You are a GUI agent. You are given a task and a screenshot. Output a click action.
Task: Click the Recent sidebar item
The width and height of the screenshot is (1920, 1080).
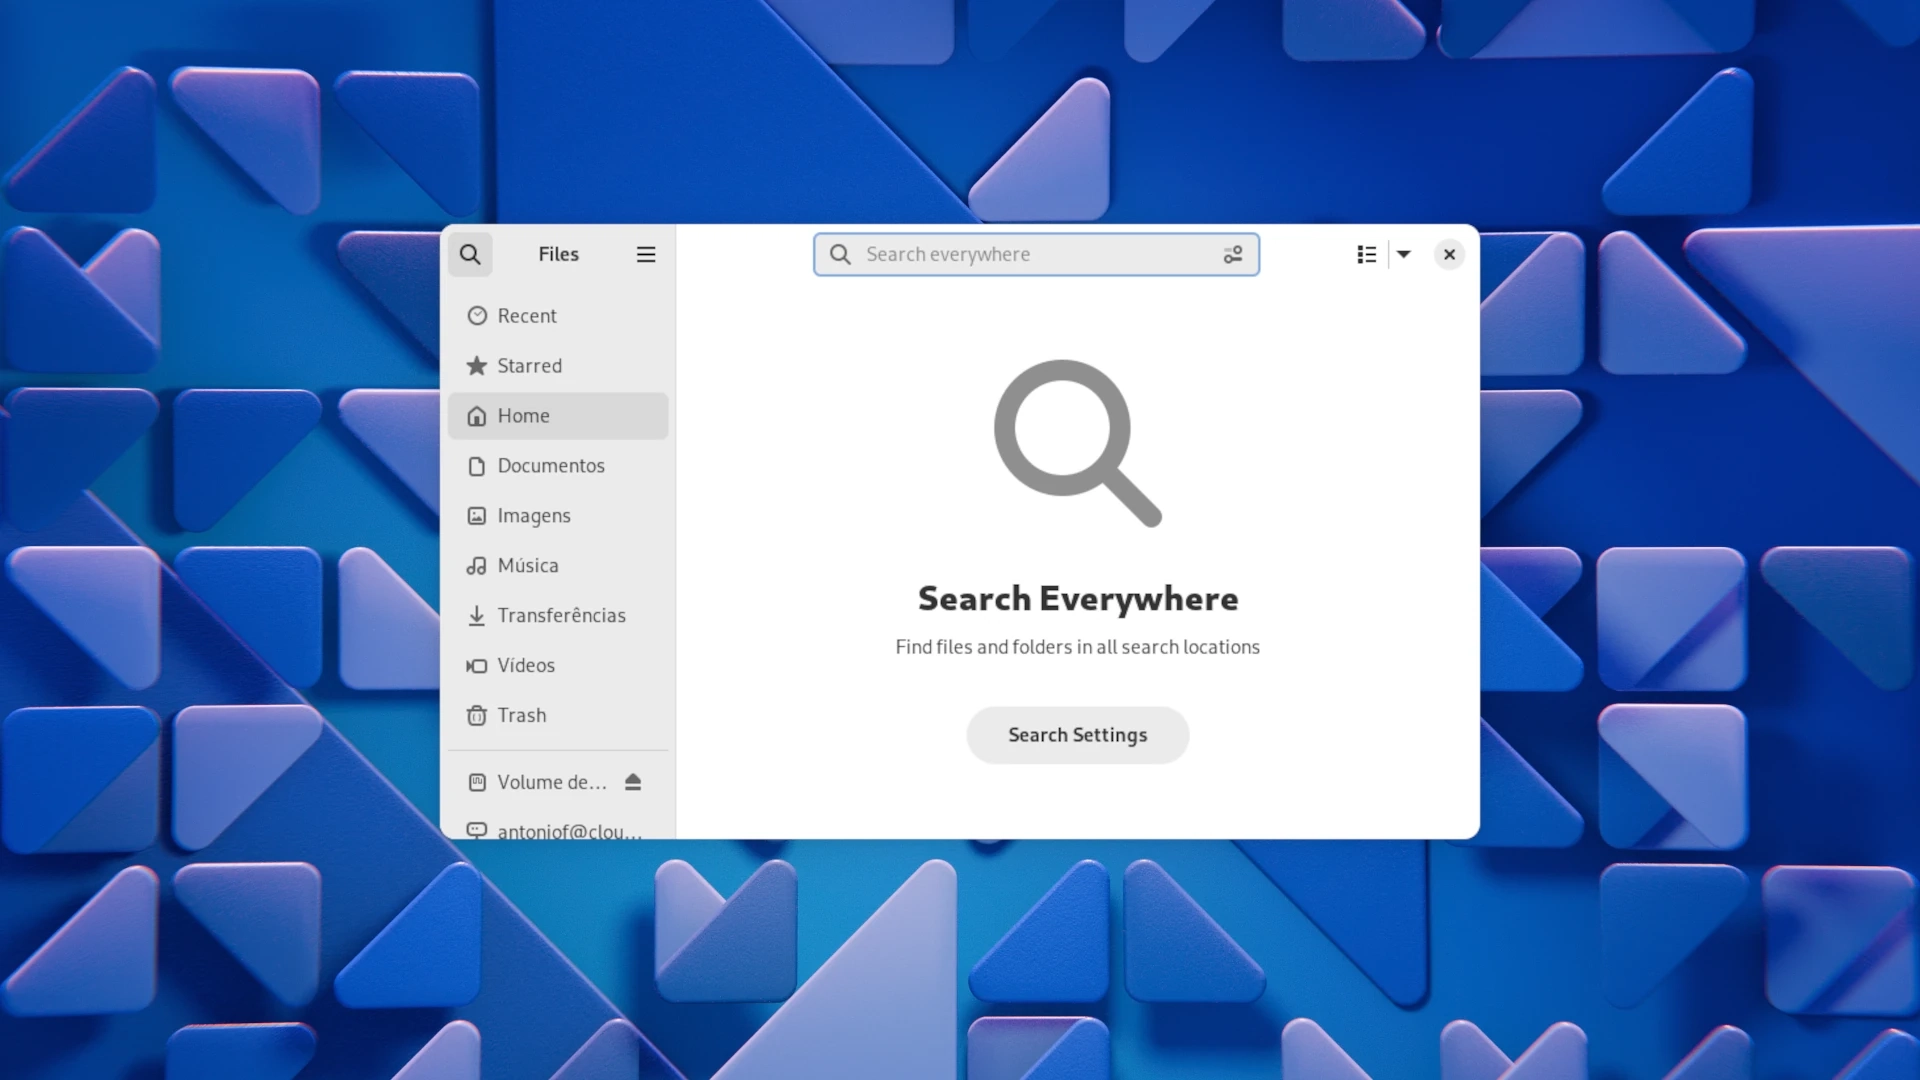pos(526,315)
